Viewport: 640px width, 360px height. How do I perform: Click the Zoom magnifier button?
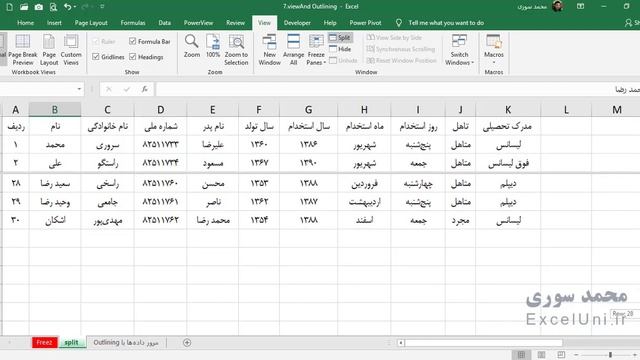[x=191, y=46]
